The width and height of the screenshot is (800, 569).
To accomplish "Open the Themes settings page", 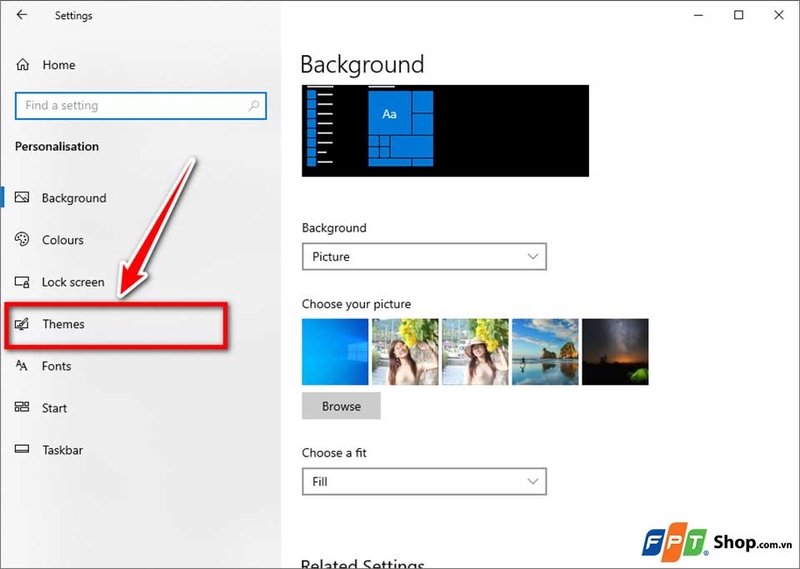I will click(x=63, y=324).
